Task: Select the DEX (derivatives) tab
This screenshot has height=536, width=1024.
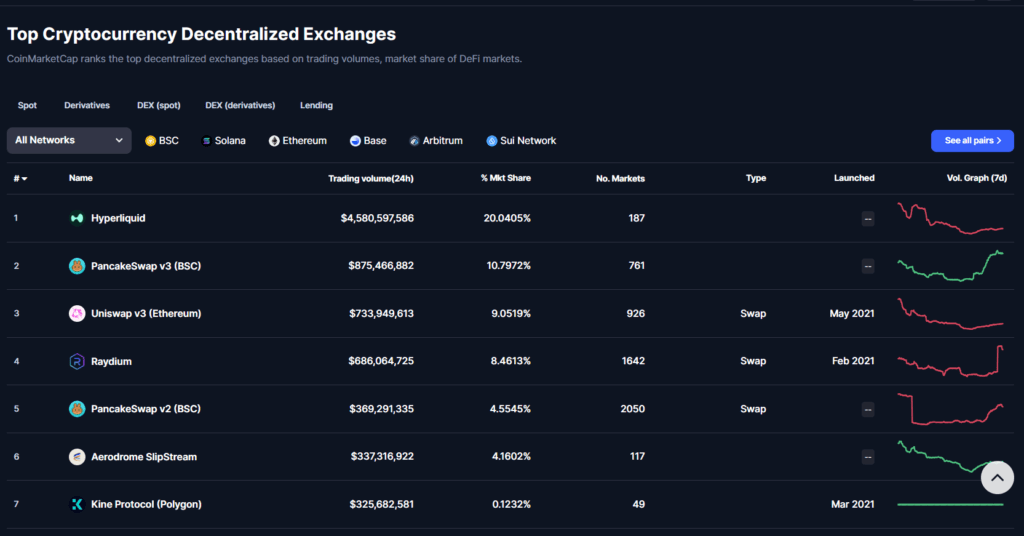Action: [240, 105]
